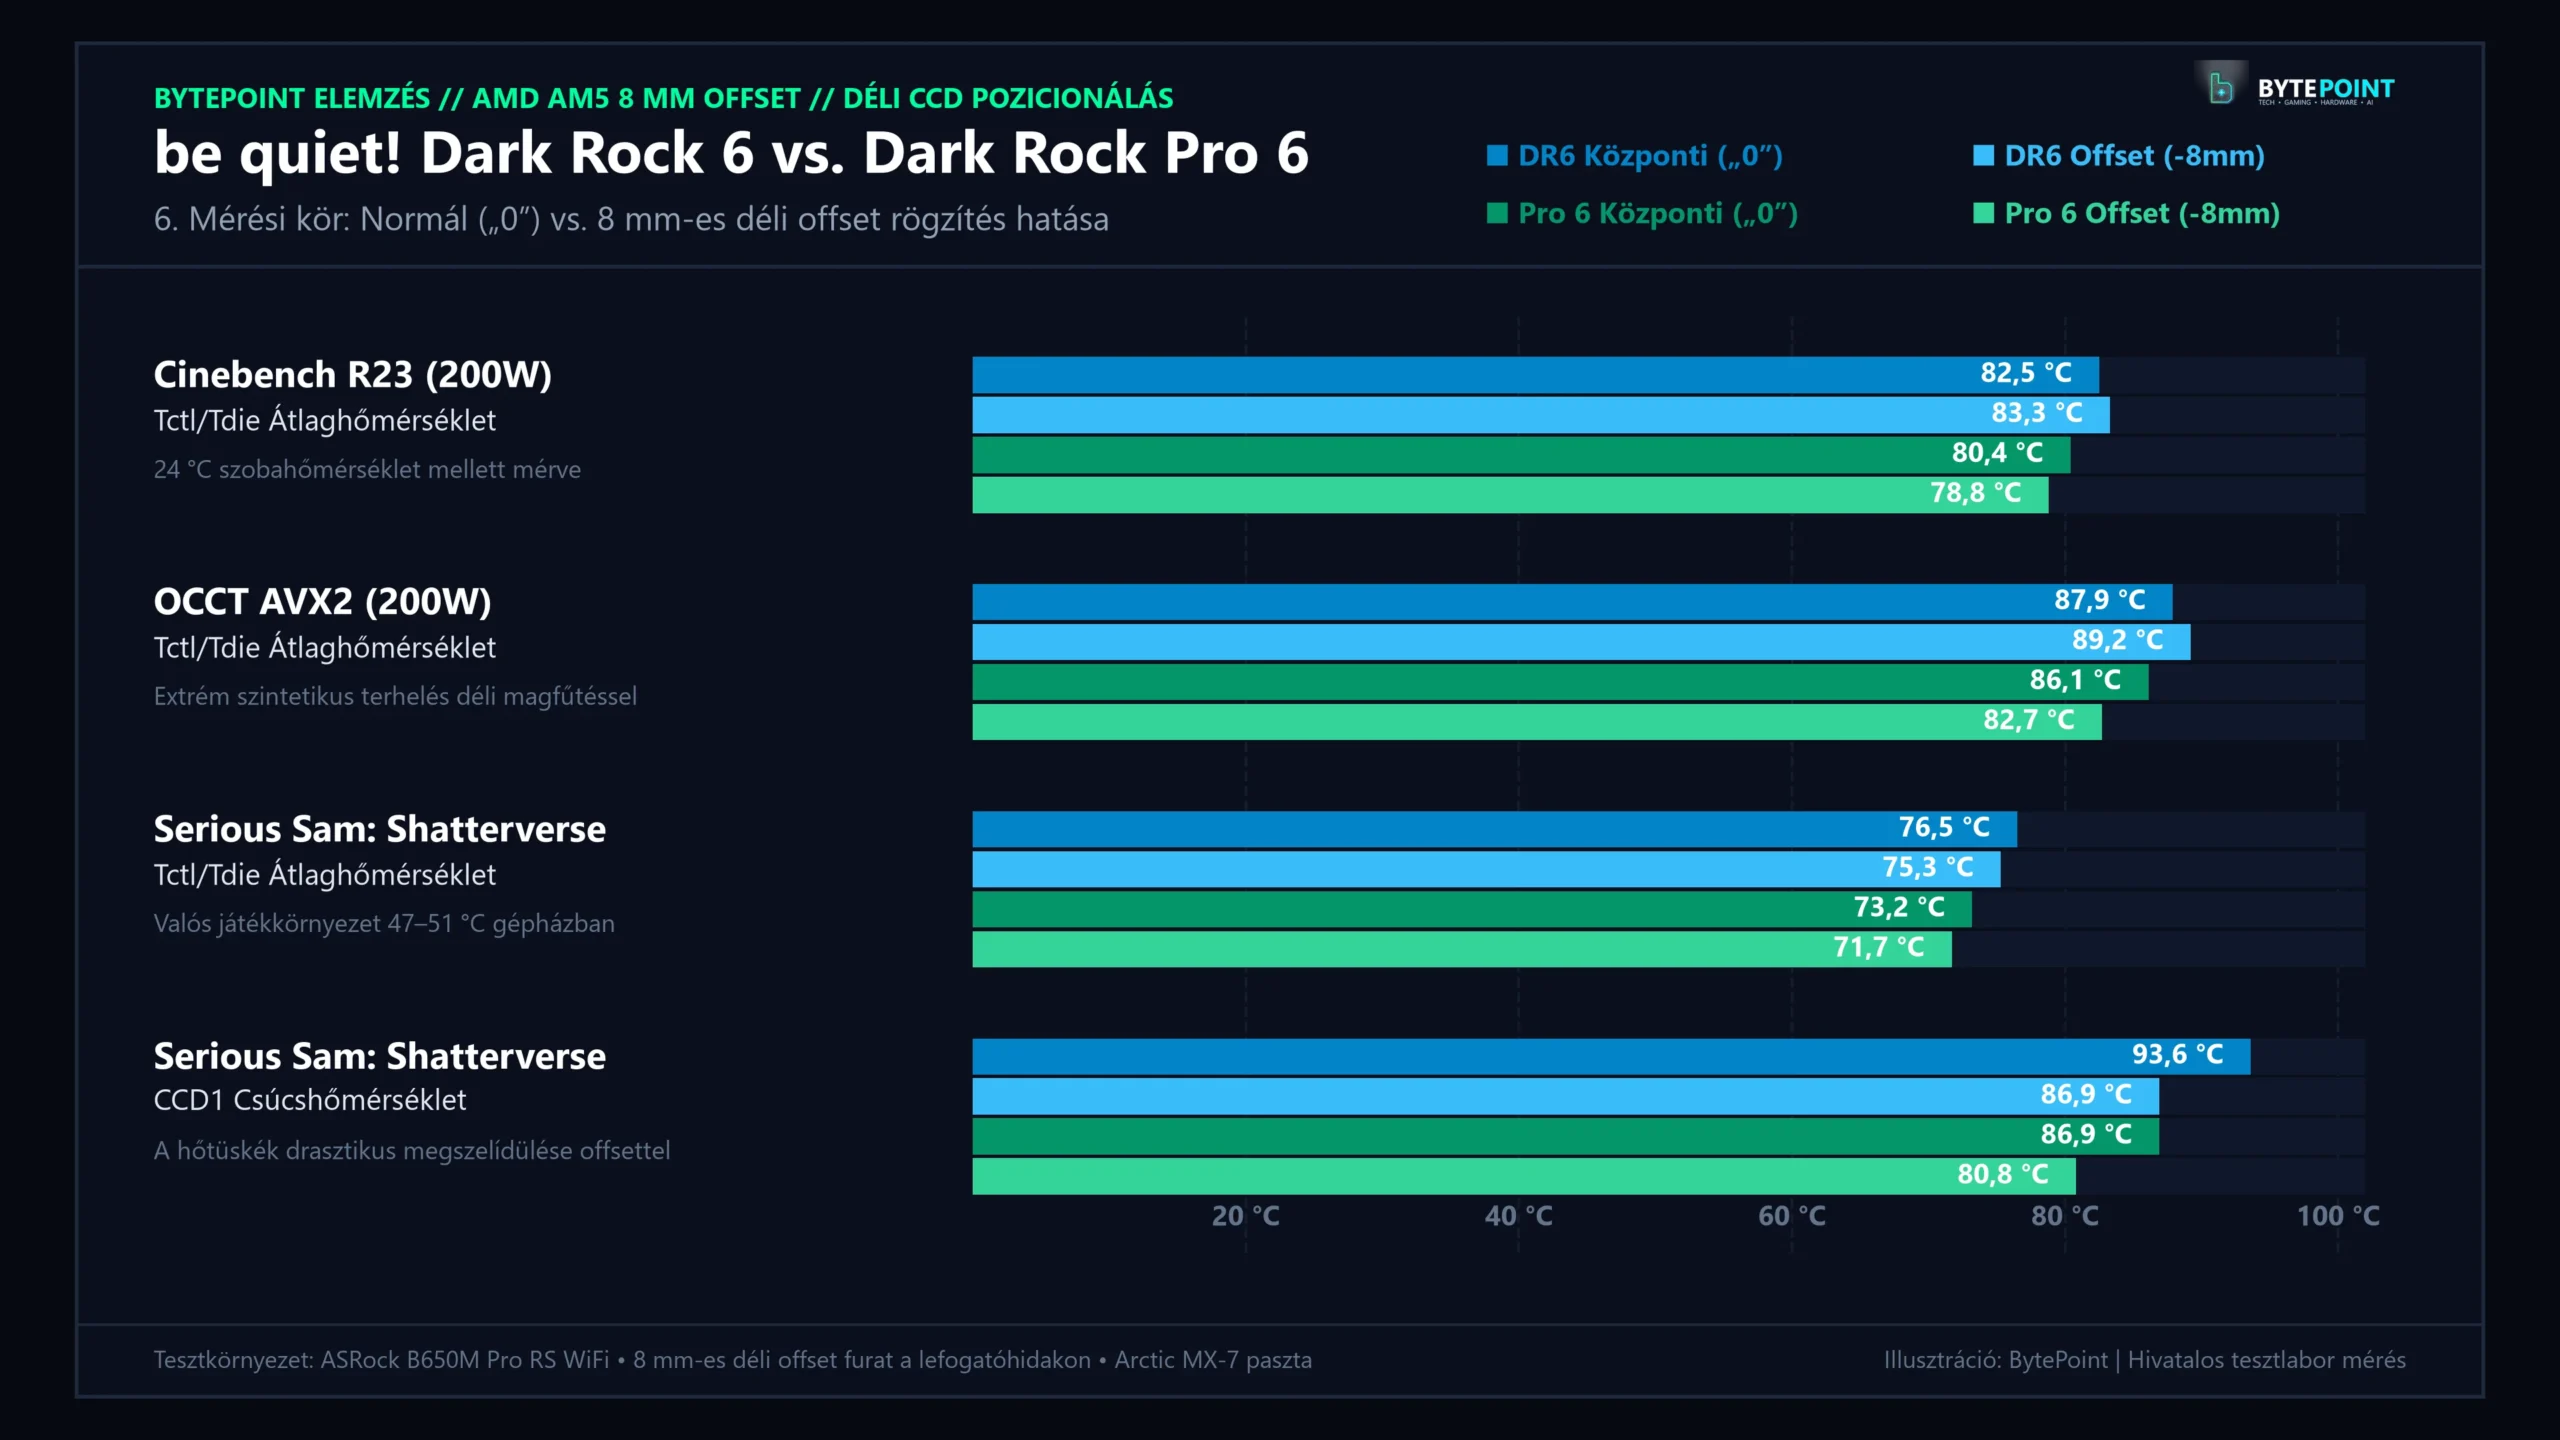Click the '40 °C' axis label
The height and width of the screenshot is (1440, 2560).
(x=1518, y=1216)
